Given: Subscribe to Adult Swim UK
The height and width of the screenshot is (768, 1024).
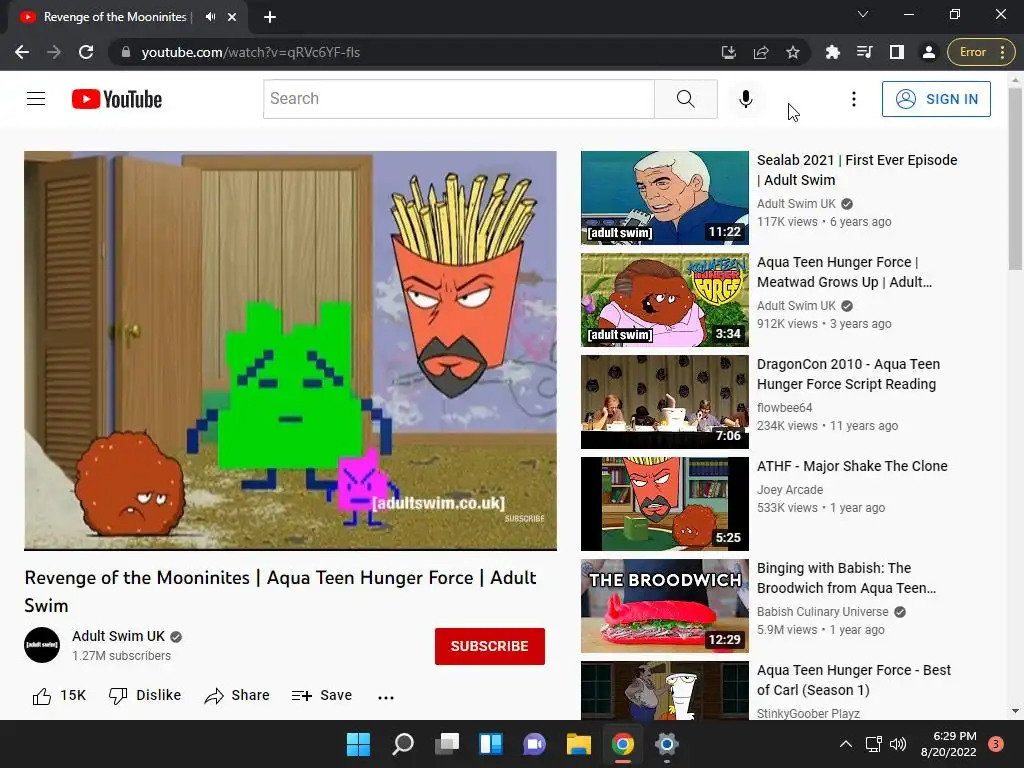Looking at the screenshot, I should click(x=490, y=646).
